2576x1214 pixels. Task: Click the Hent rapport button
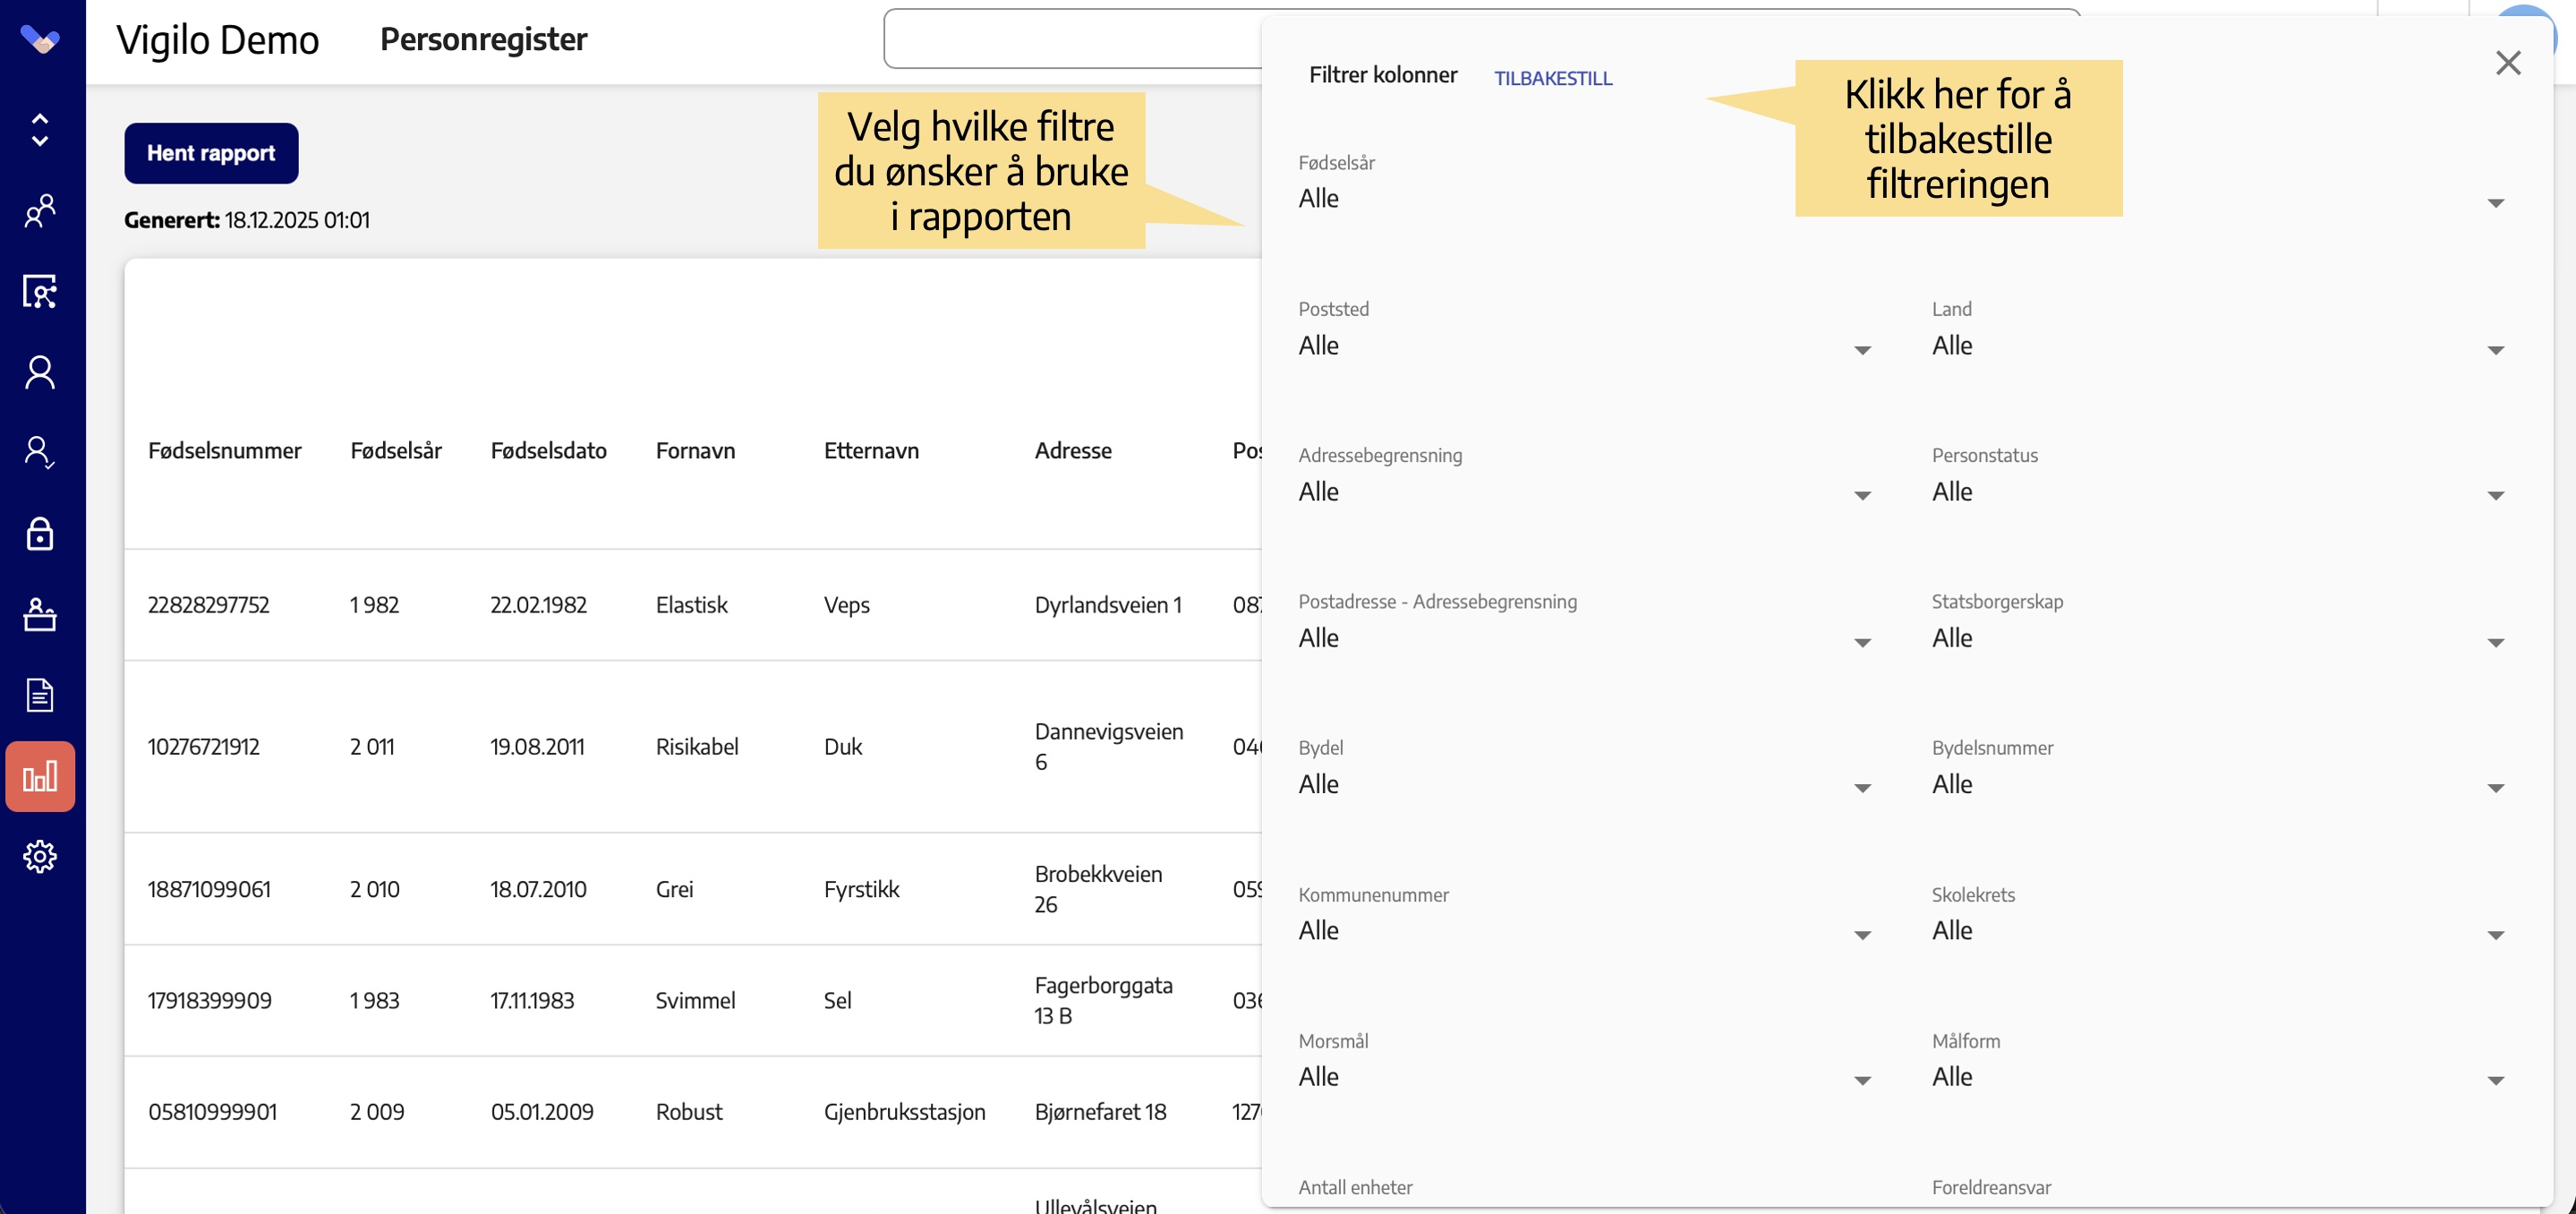[211, 153]
